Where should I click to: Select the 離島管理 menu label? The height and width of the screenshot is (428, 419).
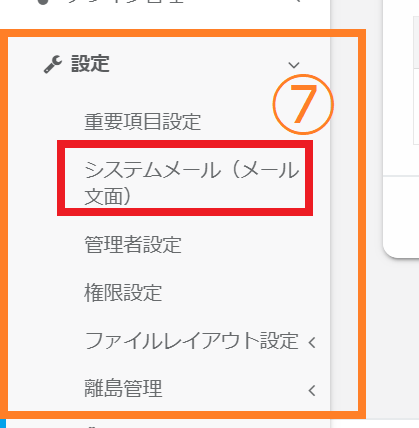[123, 389]
